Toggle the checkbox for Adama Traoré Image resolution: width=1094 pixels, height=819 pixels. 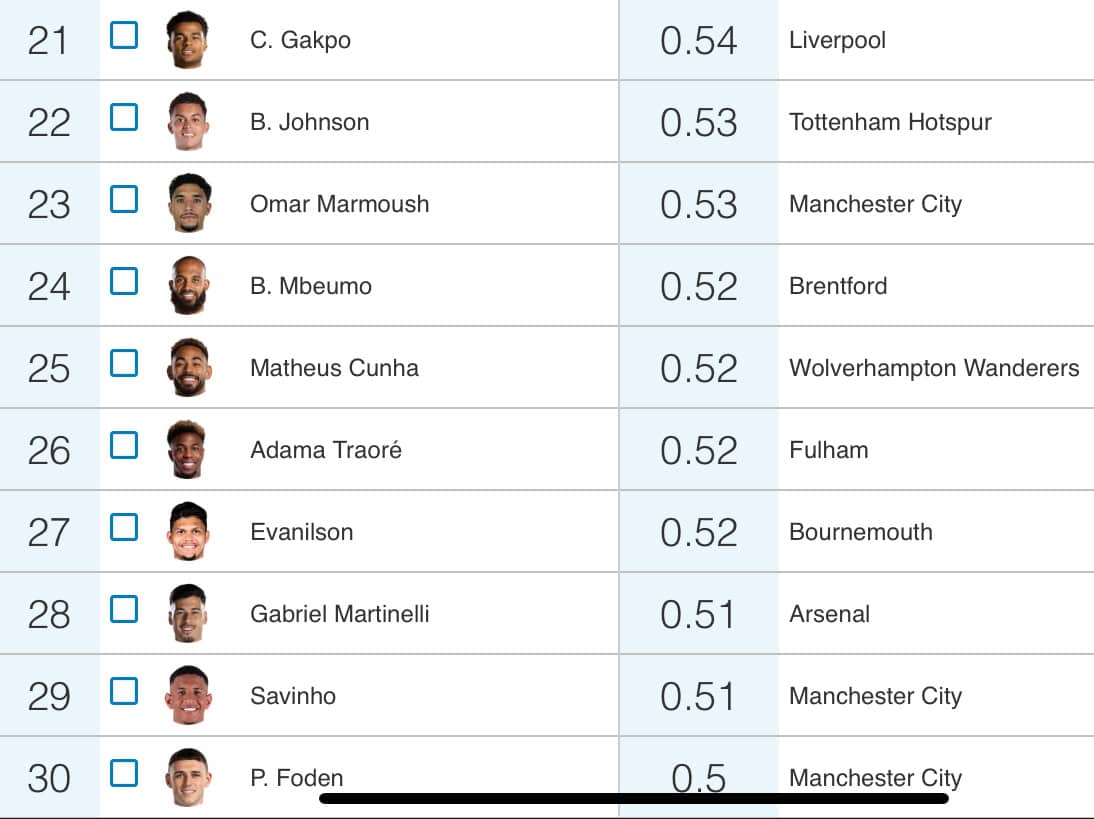click(x=124, y=446)
